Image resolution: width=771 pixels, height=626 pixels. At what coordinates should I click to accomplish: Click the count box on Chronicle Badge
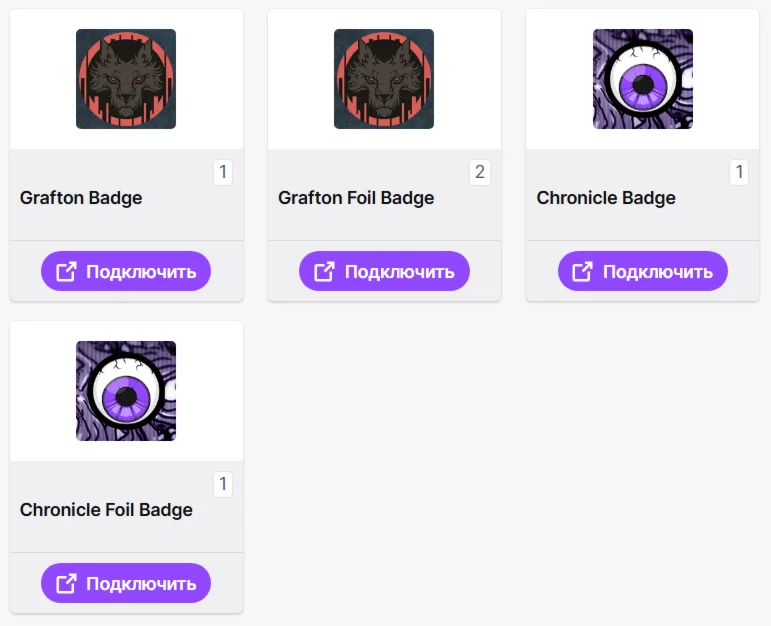coord(740,172)
